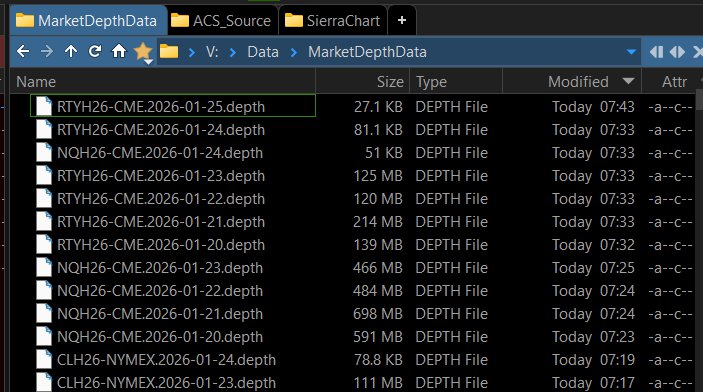The width and height of the screenshot is (703, 392).
Task: Select NQH26-CME.2026-01-21.depth file
Action: tap(160, 314)
